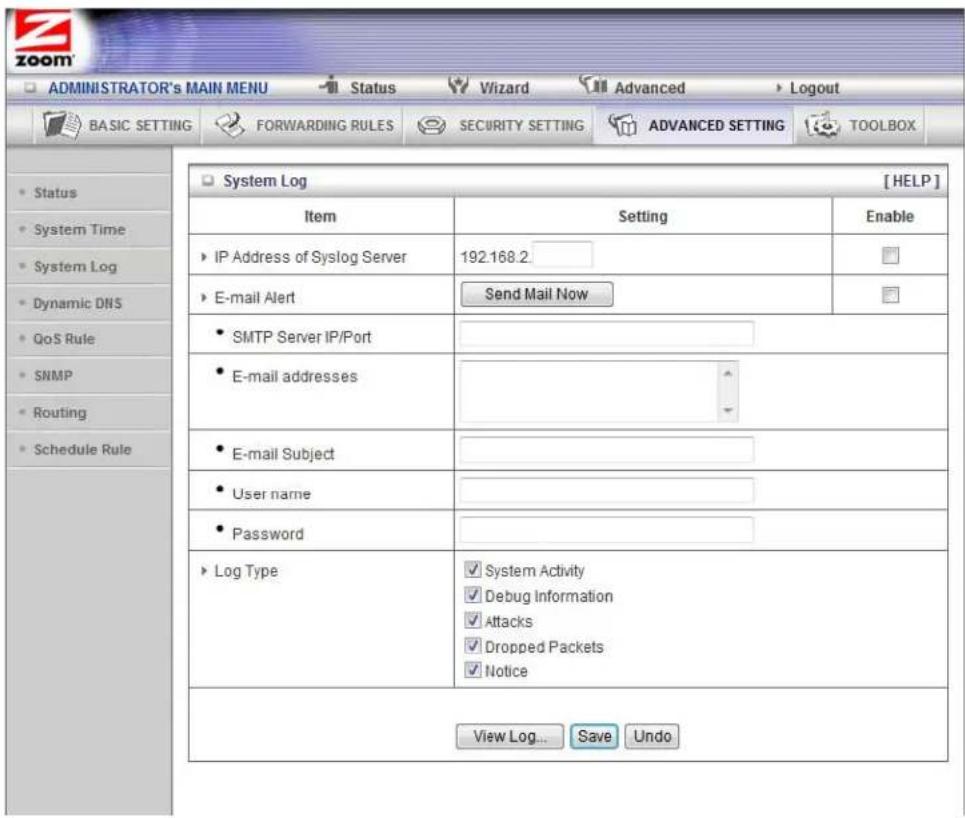Image resolution: width=965 pixels, height=818 pixels.
Task: Uncheck System Activity log type
Action: 473,569
